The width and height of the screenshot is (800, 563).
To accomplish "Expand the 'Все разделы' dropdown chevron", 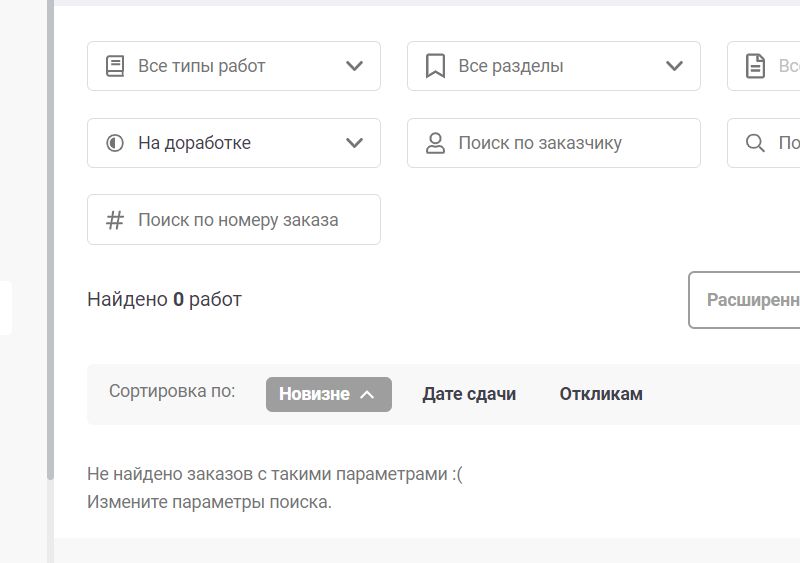I will (674, 66).
